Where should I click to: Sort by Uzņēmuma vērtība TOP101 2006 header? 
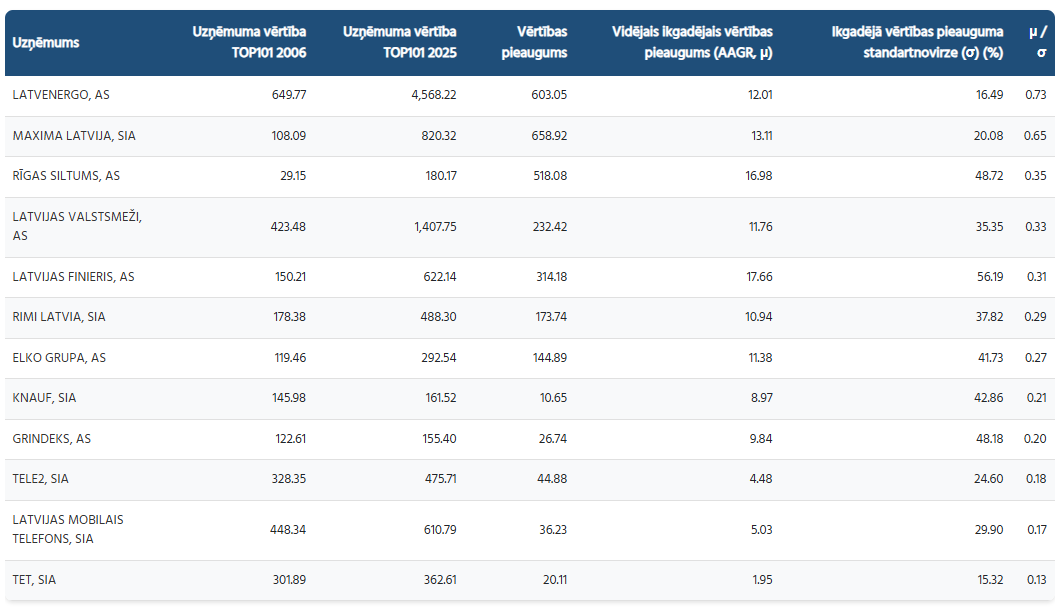click(x=249, y=43)
